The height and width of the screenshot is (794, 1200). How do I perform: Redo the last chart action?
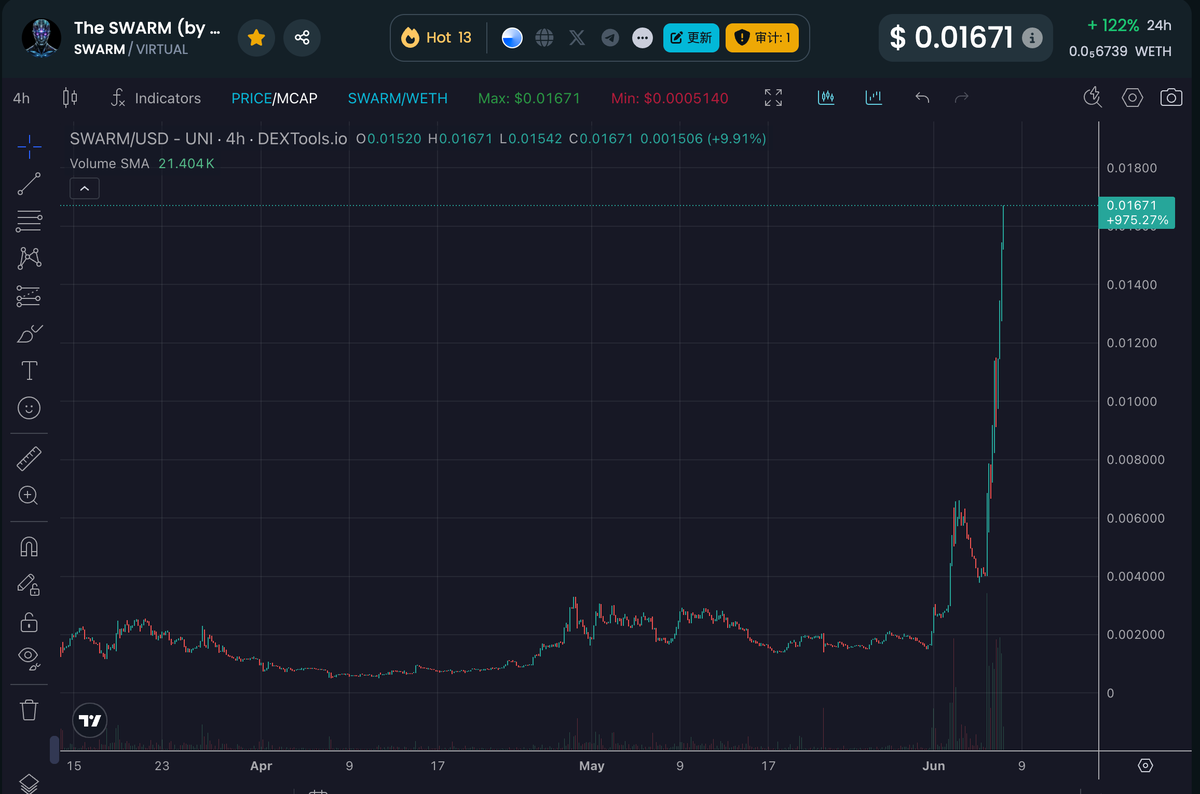pos(962,98)
